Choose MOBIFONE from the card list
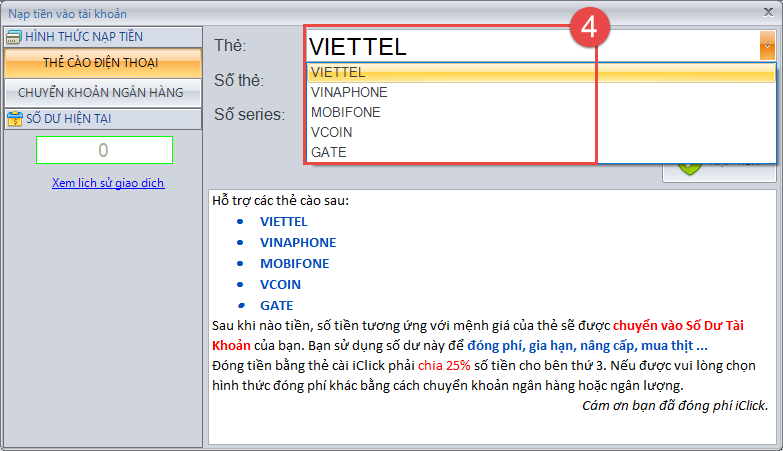 (541, 112)
